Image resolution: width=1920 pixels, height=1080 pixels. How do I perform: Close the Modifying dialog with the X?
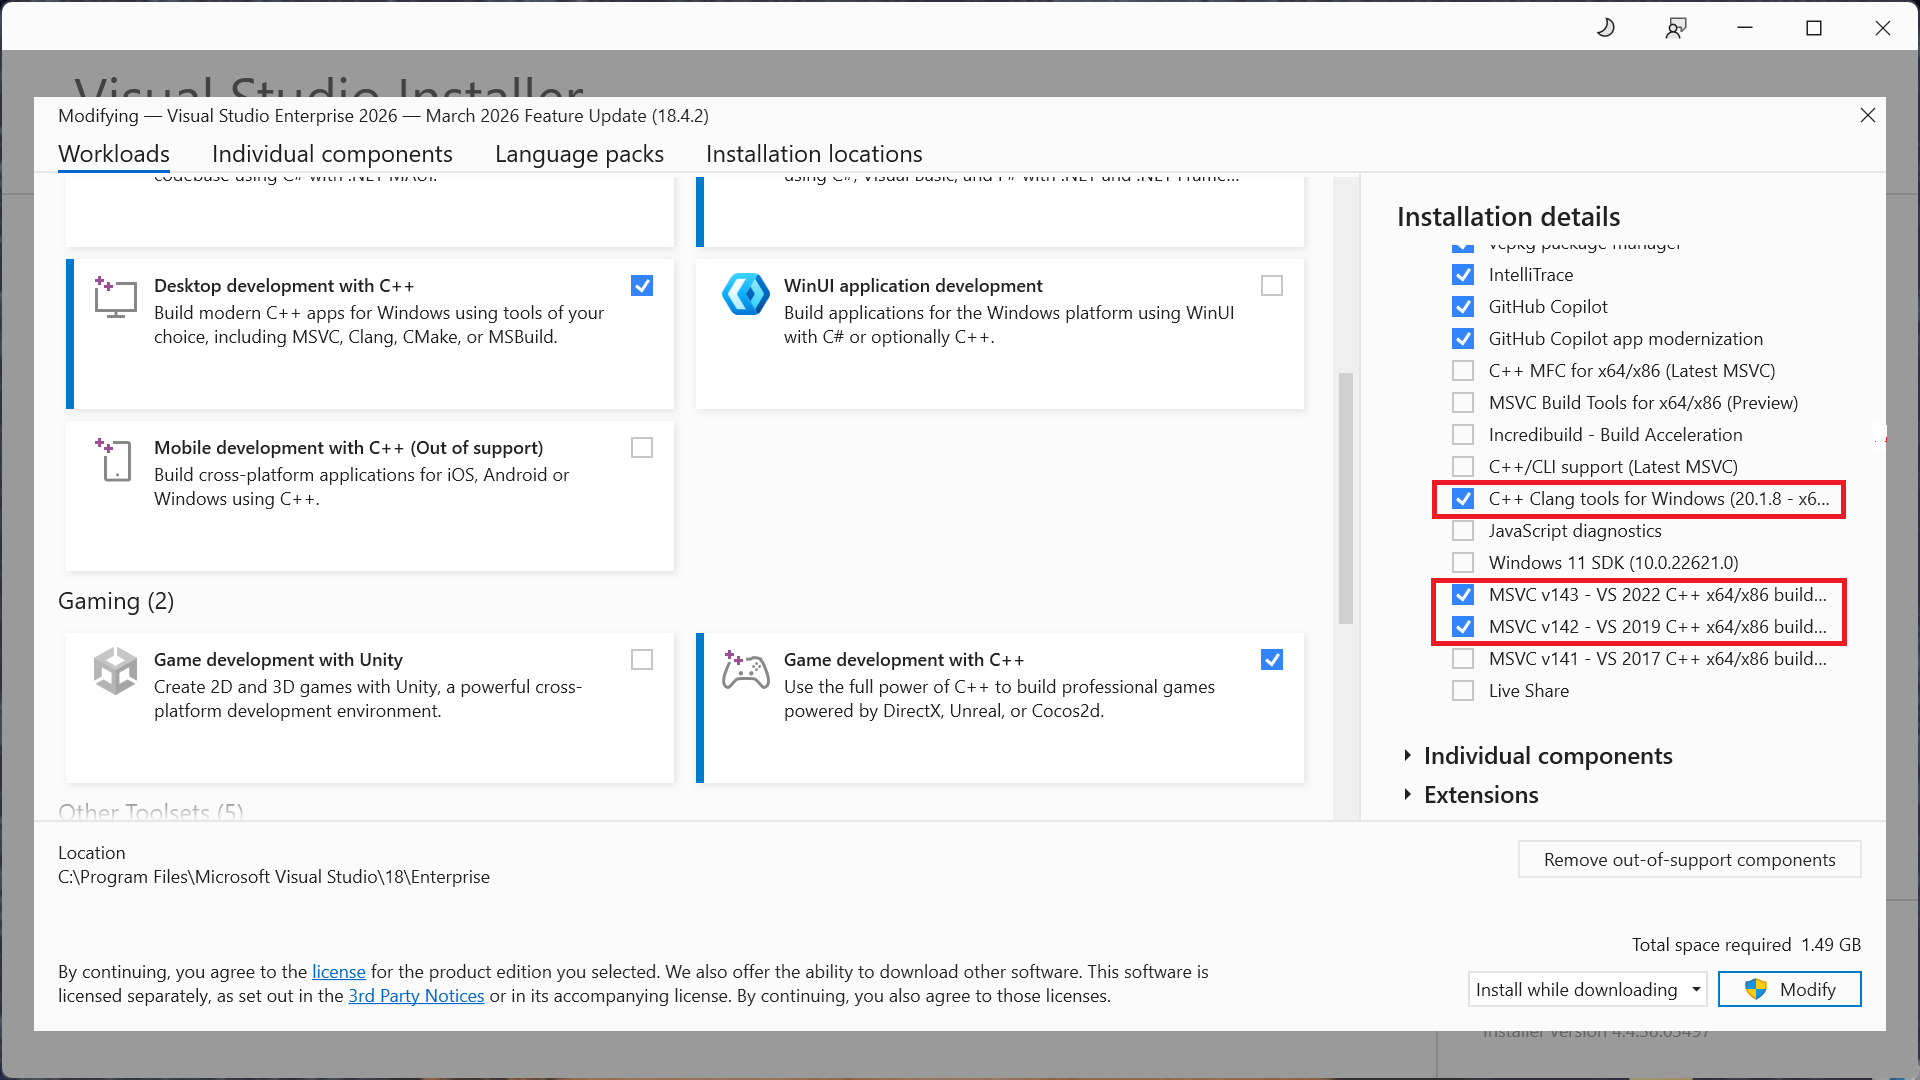coord(1867,115)
